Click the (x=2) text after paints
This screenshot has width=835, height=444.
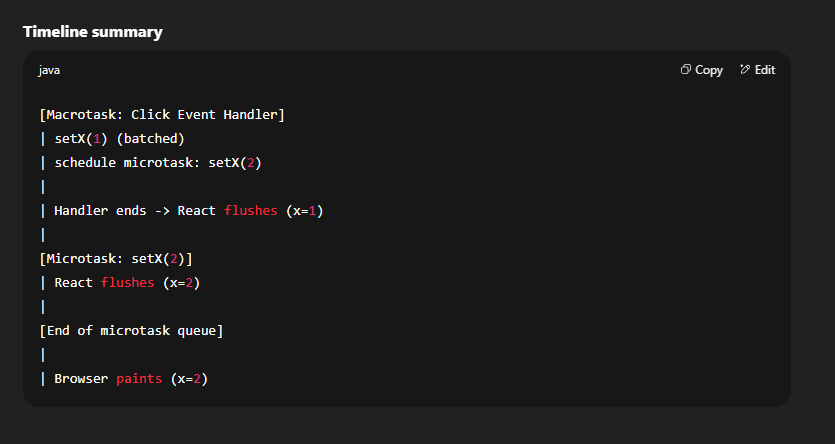pyautogui.click(x=189, y=379)
